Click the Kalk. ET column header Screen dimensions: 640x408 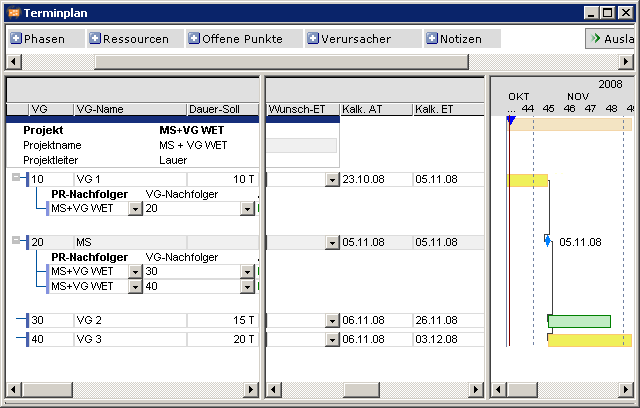click(x=449, y=109)
